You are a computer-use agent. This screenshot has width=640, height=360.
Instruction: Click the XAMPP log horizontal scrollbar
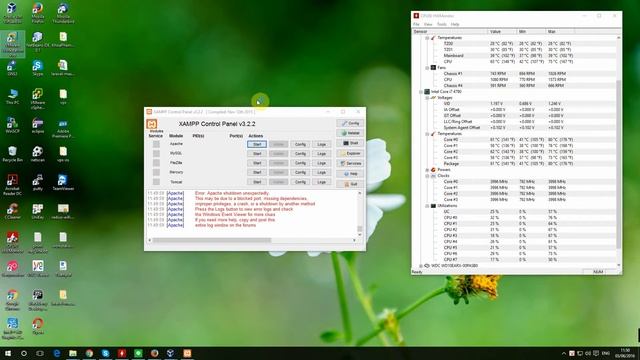click(x=252, y=240)
